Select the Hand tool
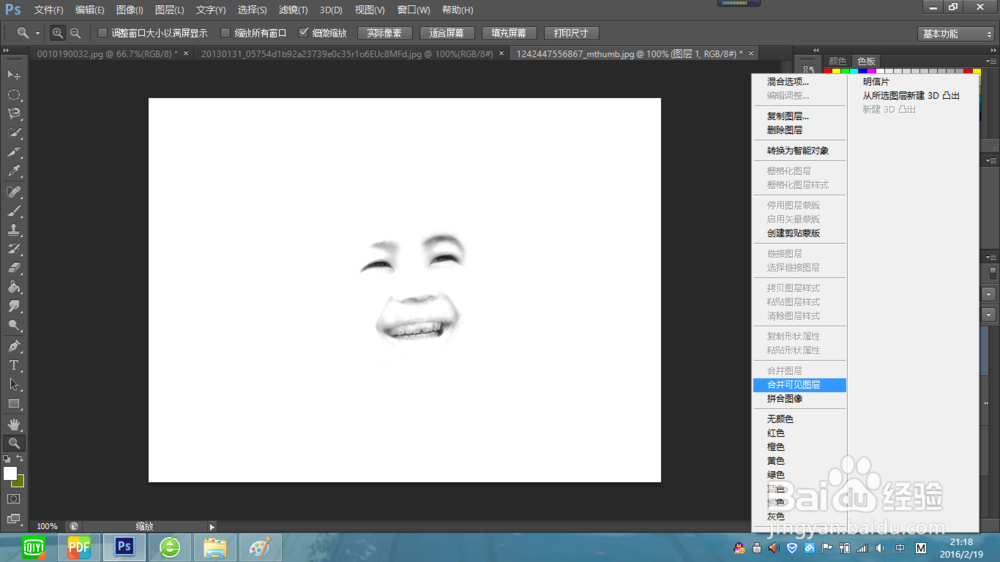The image size is (1000, 562). coord(14,424)
